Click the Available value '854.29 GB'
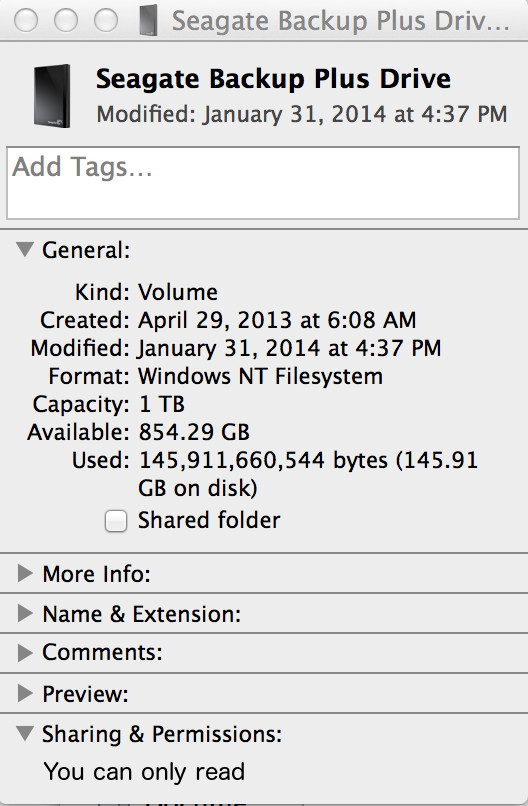Image resolution: width=528 pixels, height=806 pixels. (194, 432)
